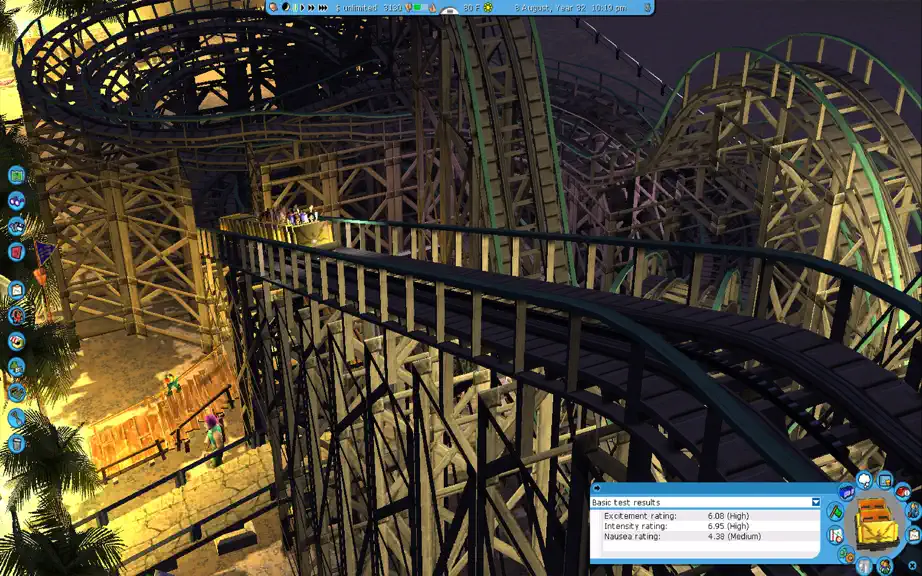Click the 'Excitement rating:' label
This screenshot has width=922, height=576.
[640, 516]
